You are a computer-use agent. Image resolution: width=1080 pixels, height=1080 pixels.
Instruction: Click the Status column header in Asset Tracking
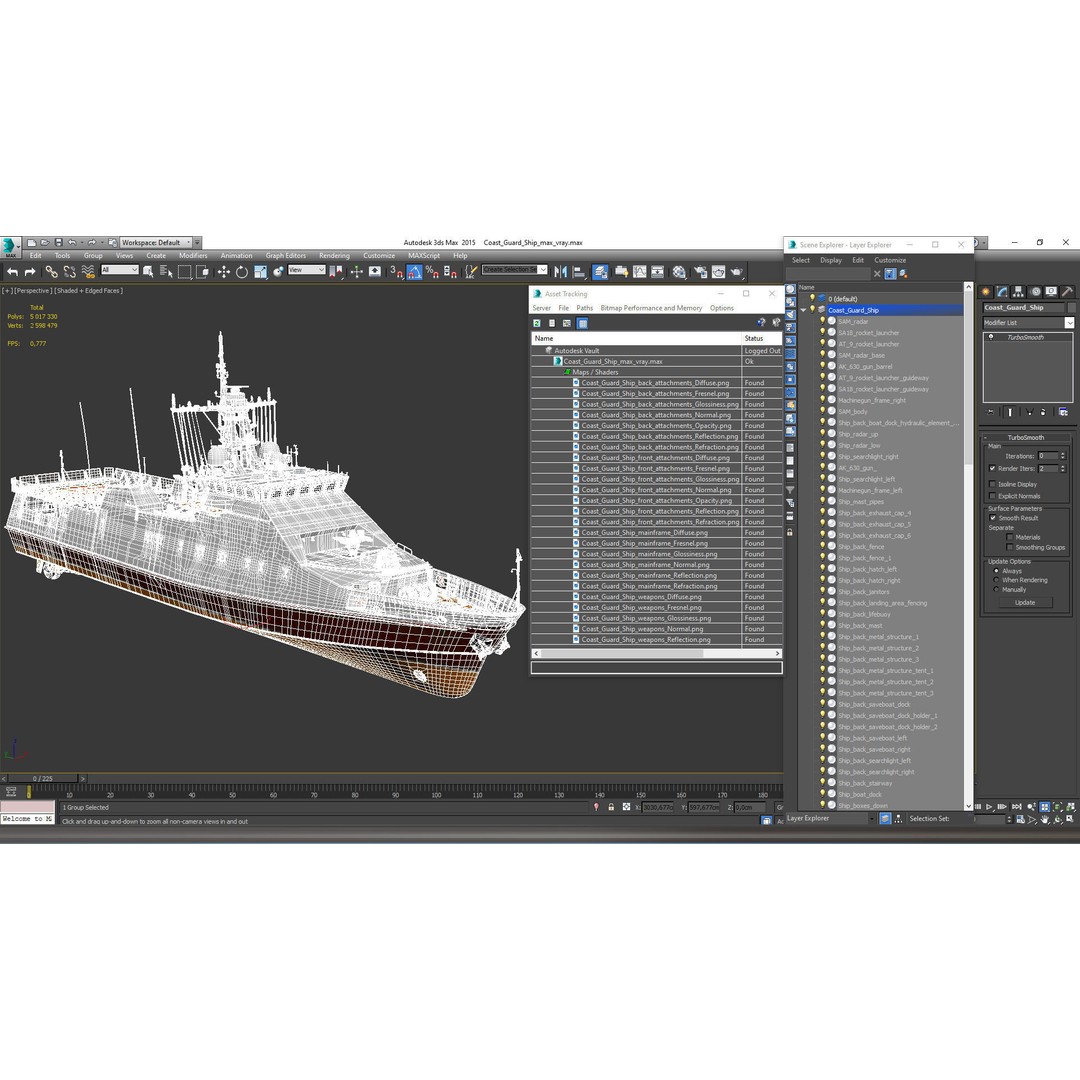[762, 338]
